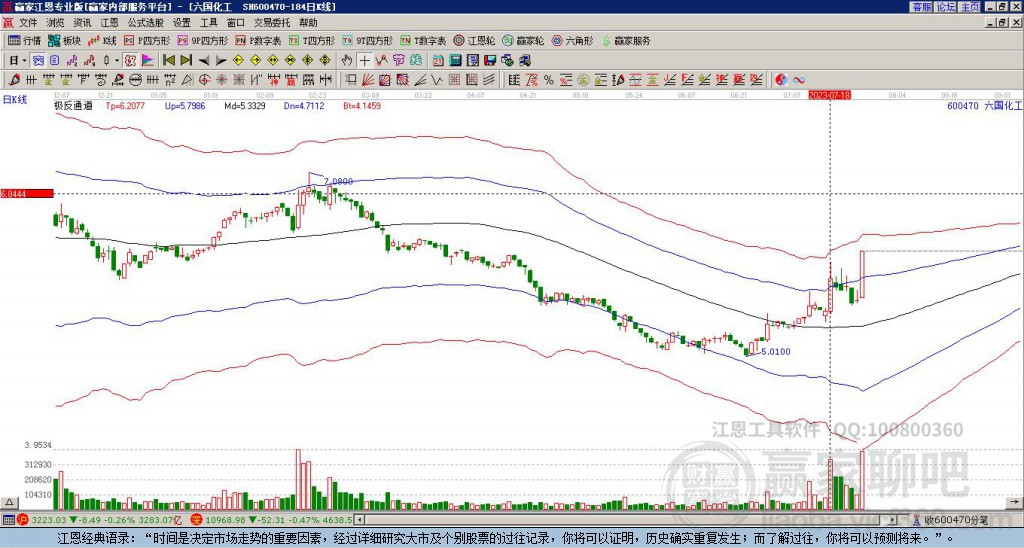This screenshot has height=548, width=1024.
Task: Select the red pencil drawing tool
Action: pos(13,80)
